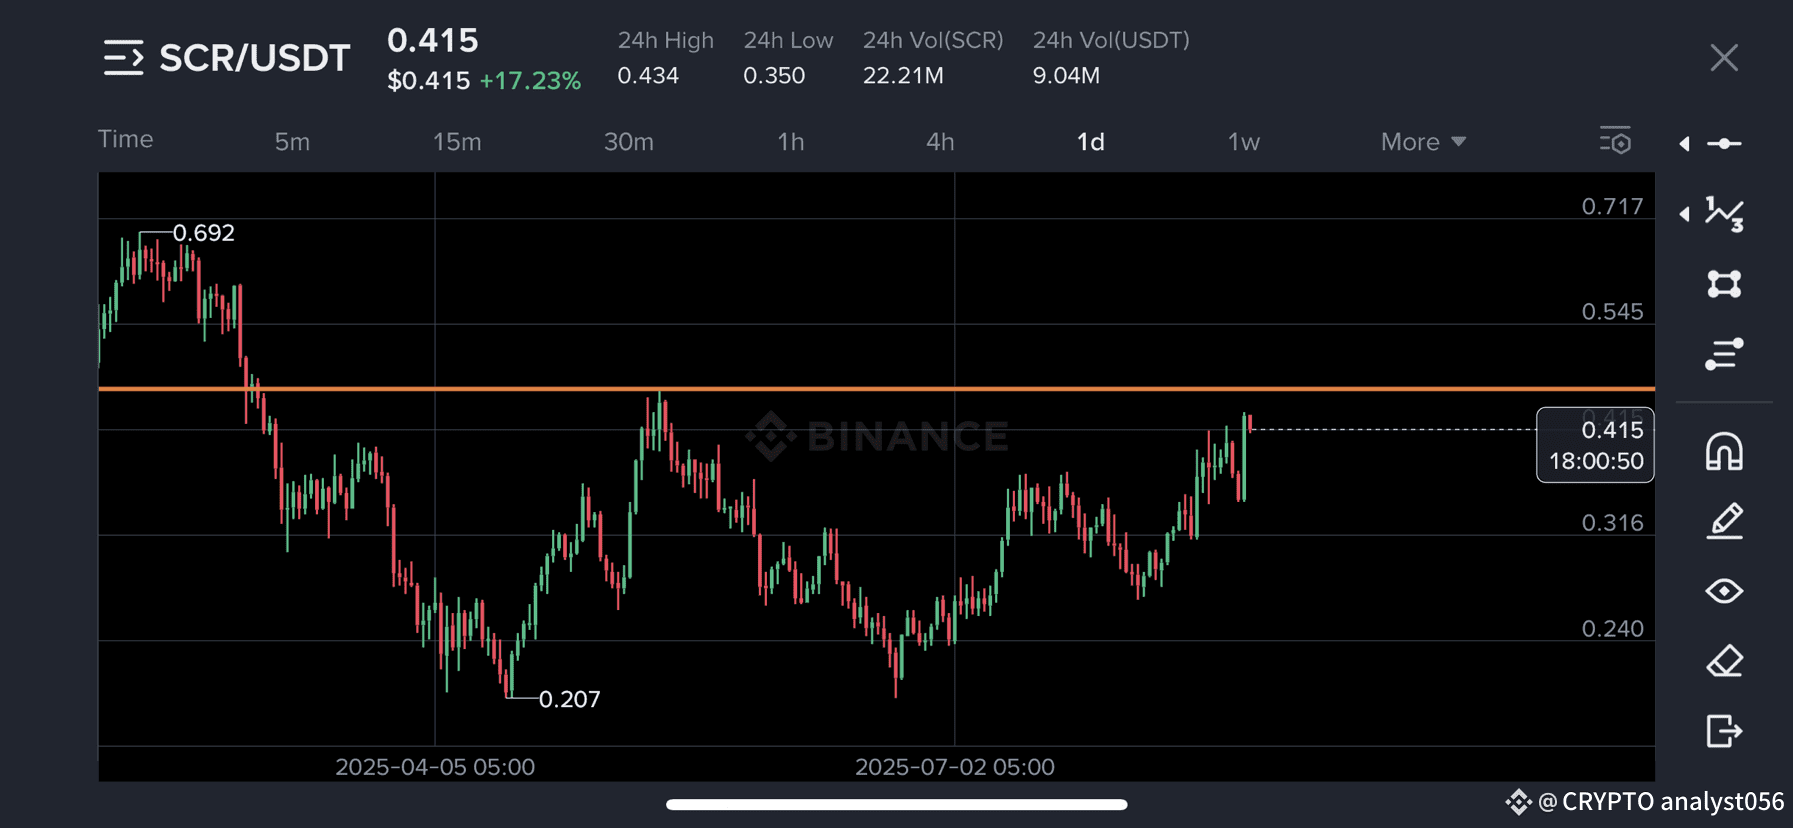Open the More timeframes dropdown

pyautogui.click(x=1423, y=142)
